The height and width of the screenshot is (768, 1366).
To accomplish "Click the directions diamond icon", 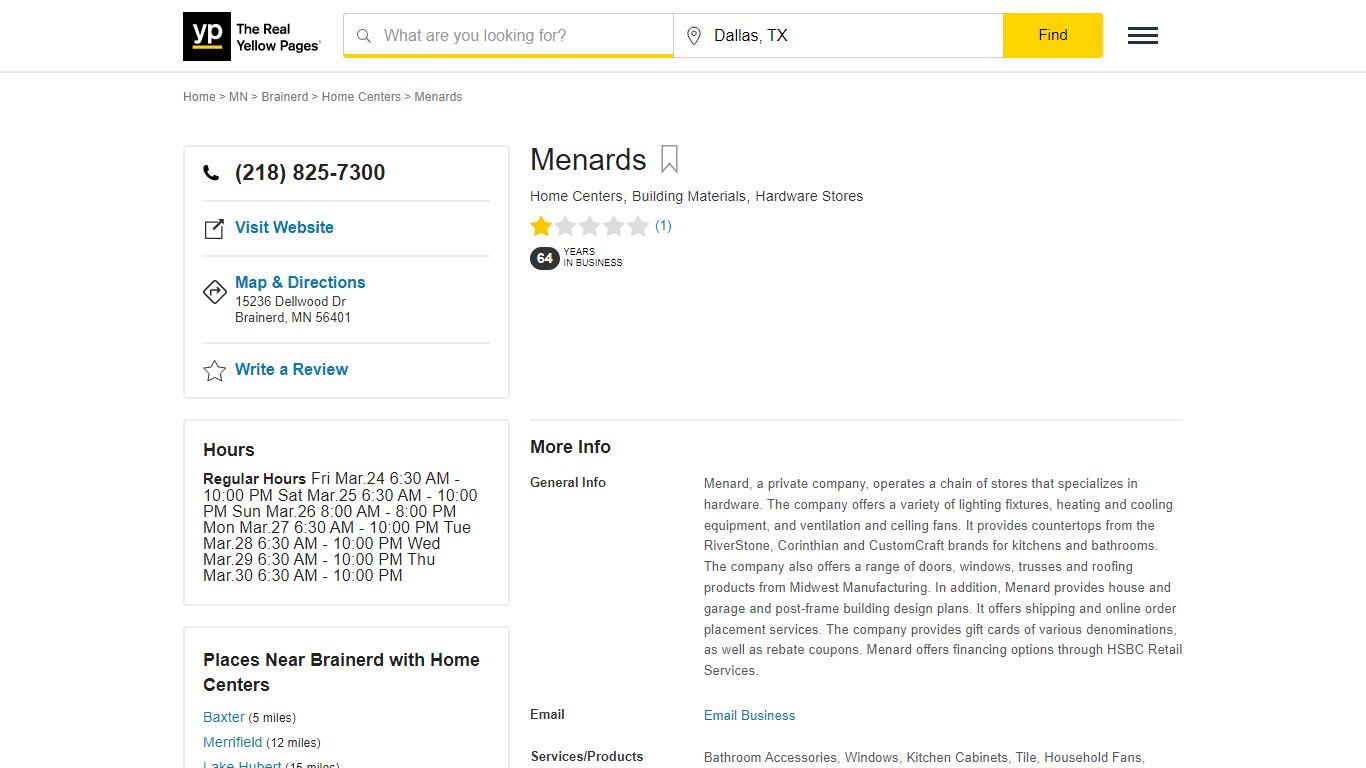I will (215, 292).
